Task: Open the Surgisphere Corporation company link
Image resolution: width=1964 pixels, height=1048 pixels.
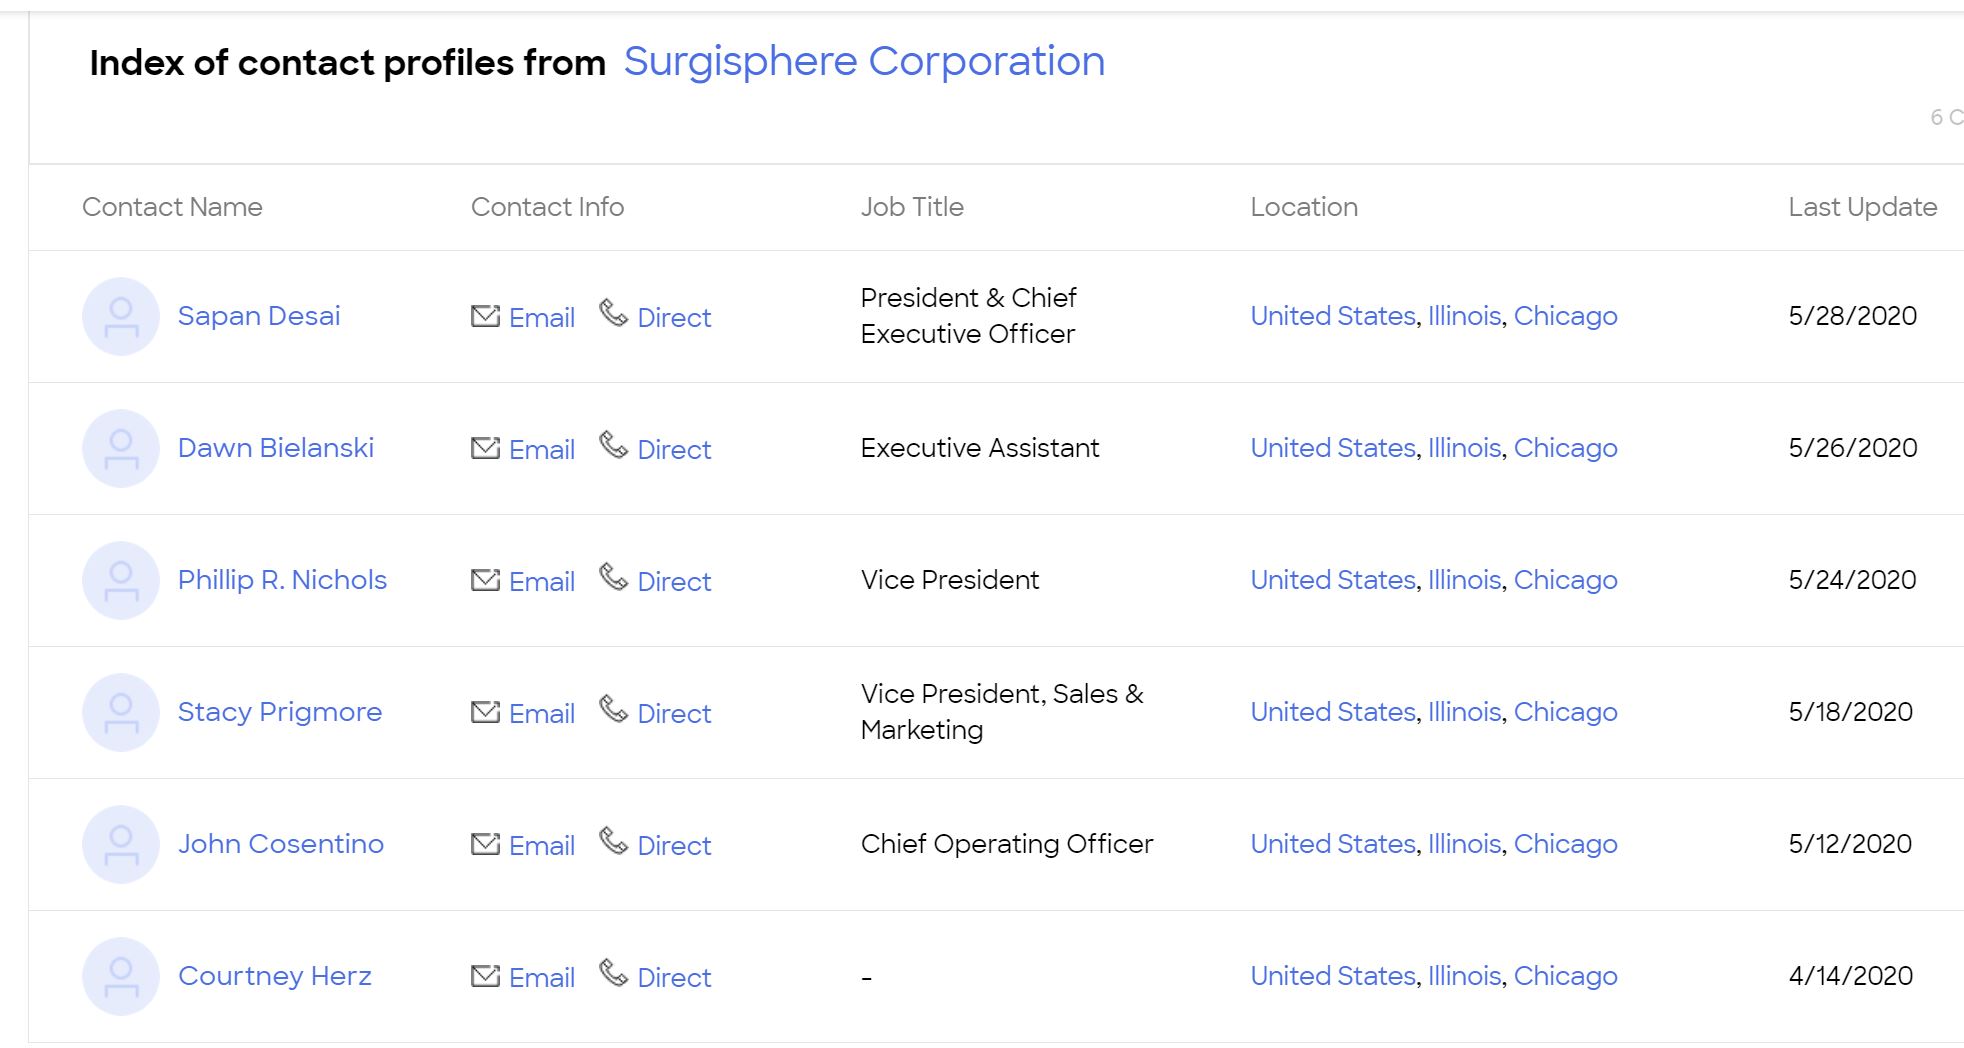Action: tap(864, 62)
